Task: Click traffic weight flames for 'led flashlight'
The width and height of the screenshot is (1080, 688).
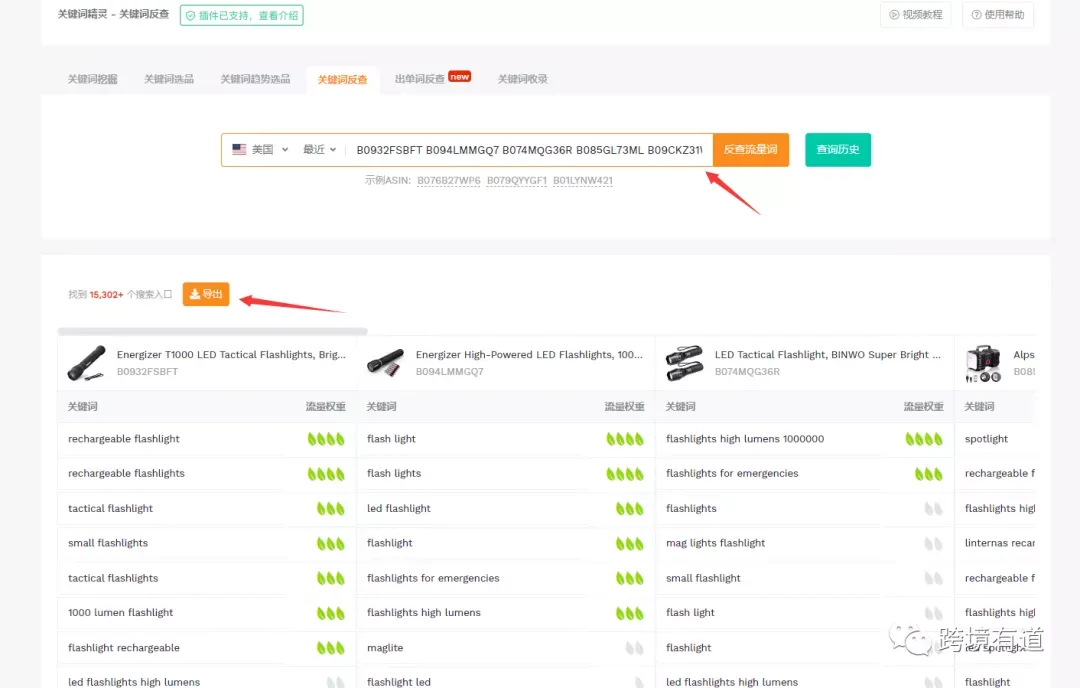Action: 630,508
